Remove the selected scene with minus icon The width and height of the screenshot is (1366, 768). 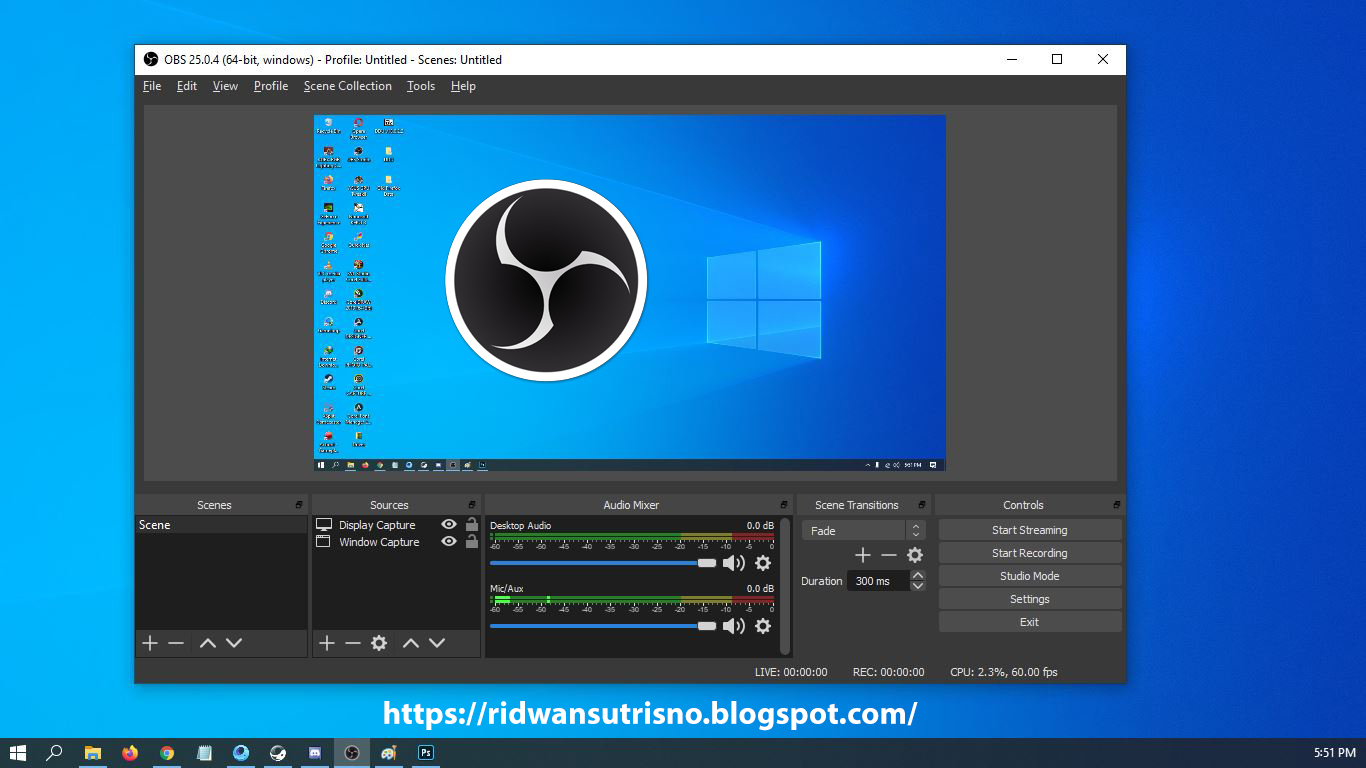pos(176,643)
